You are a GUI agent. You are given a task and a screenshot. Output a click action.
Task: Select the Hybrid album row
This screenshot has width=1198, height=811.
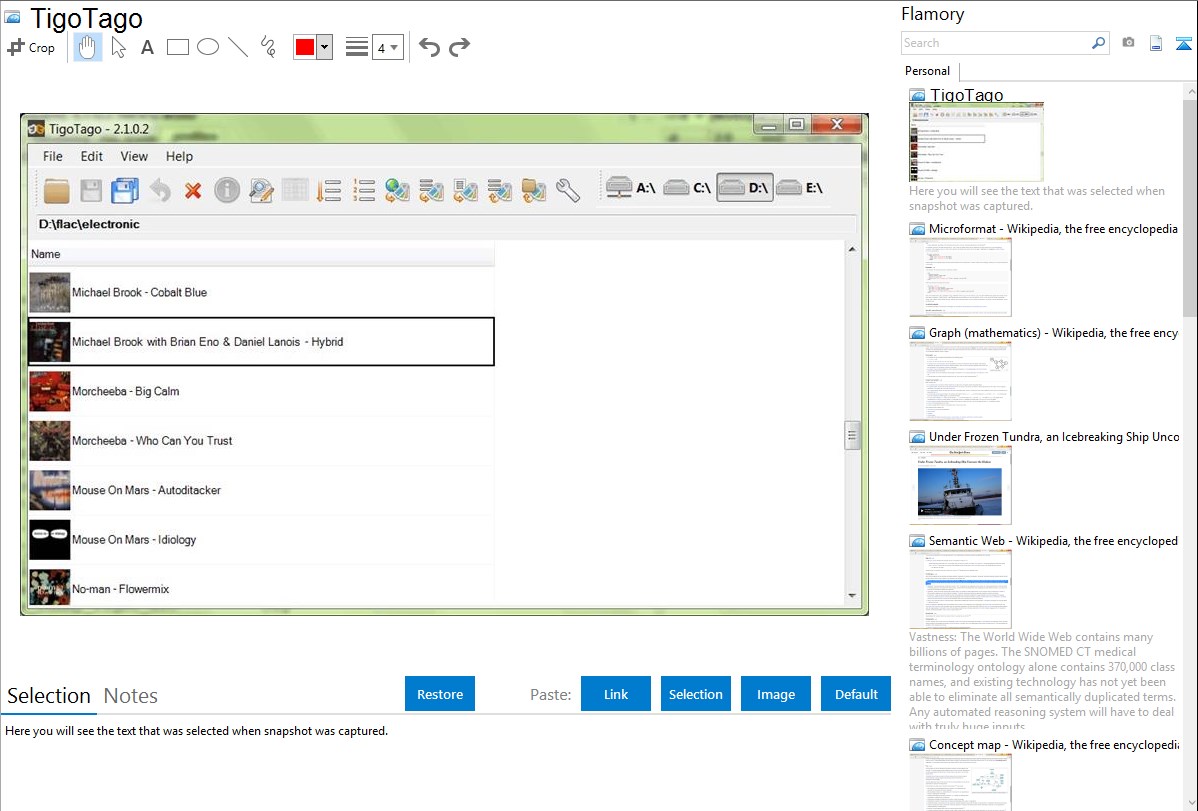[261, 342]
